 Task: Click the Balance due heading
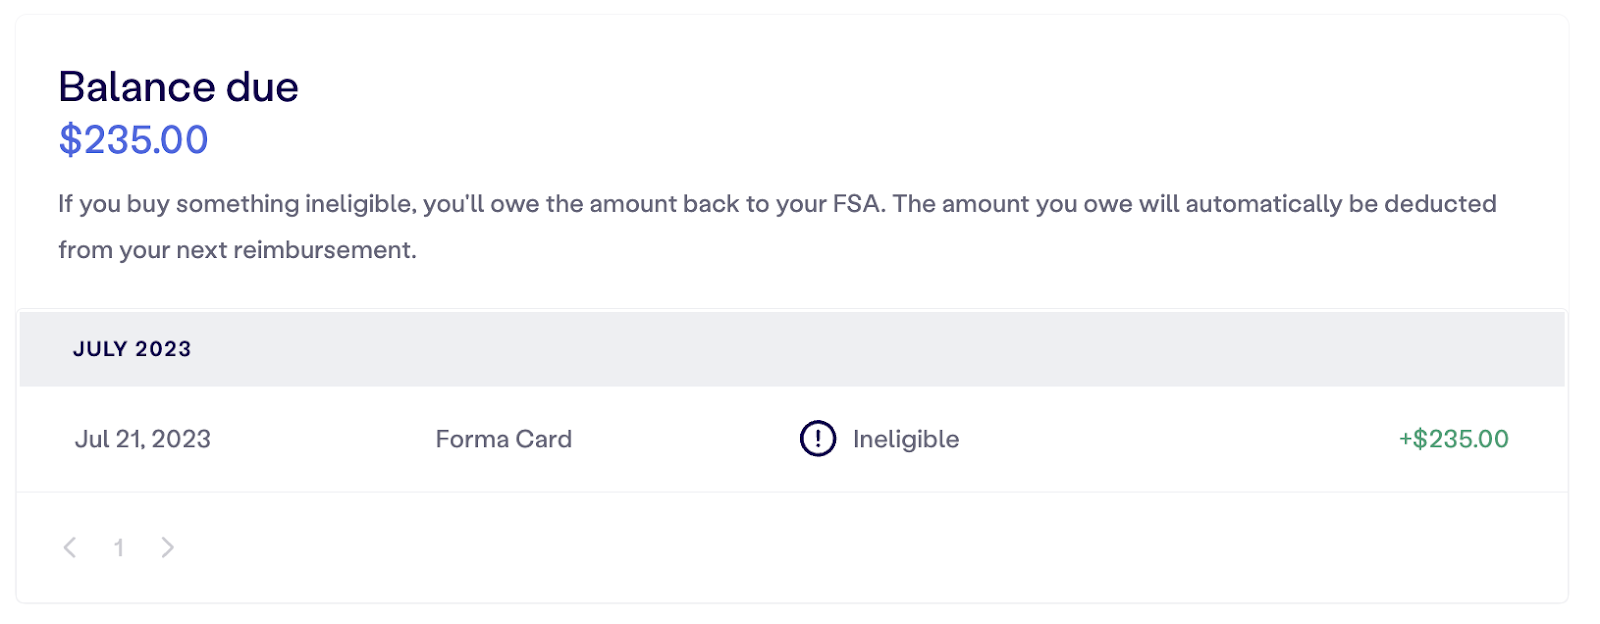(x=178, y=87)
